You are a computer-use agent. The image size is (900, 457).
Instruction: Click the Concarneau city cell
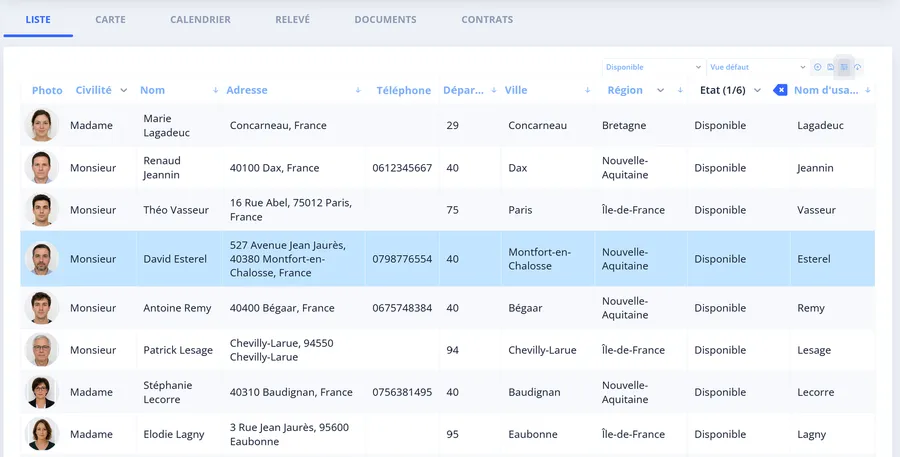[537, 125]
